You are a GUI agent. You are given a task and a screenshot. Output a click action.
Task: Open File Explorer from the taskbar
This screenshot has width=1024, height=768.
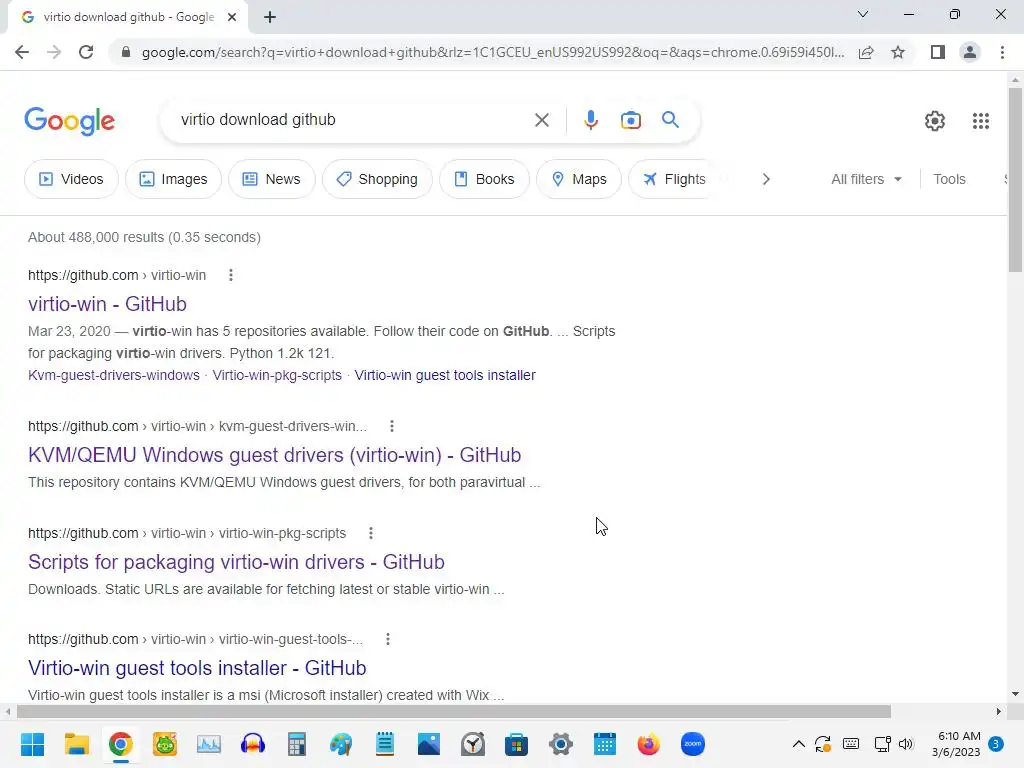[x=76, y=744]
